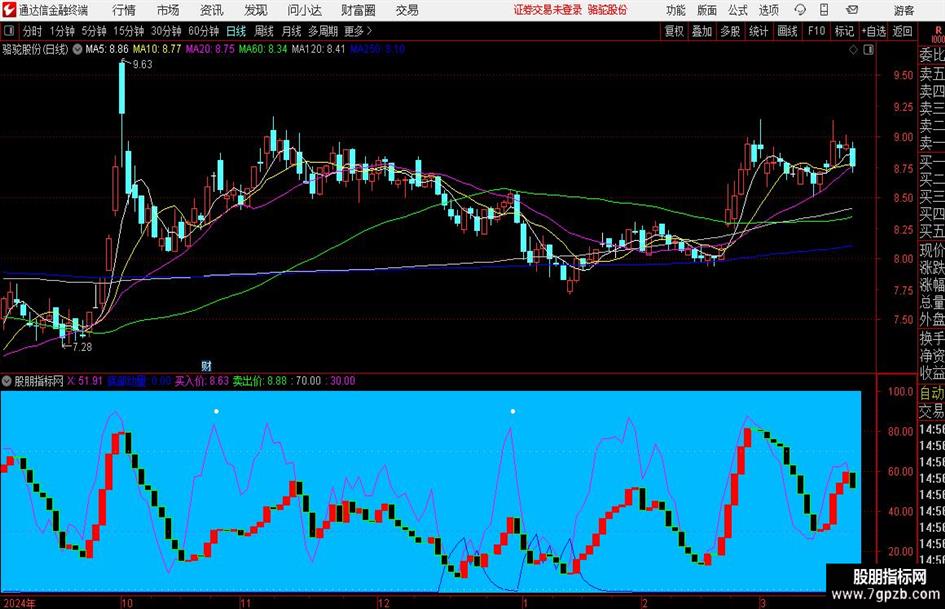
Task: Expand the 更多 periods list
Action: (x=359, y=31)
